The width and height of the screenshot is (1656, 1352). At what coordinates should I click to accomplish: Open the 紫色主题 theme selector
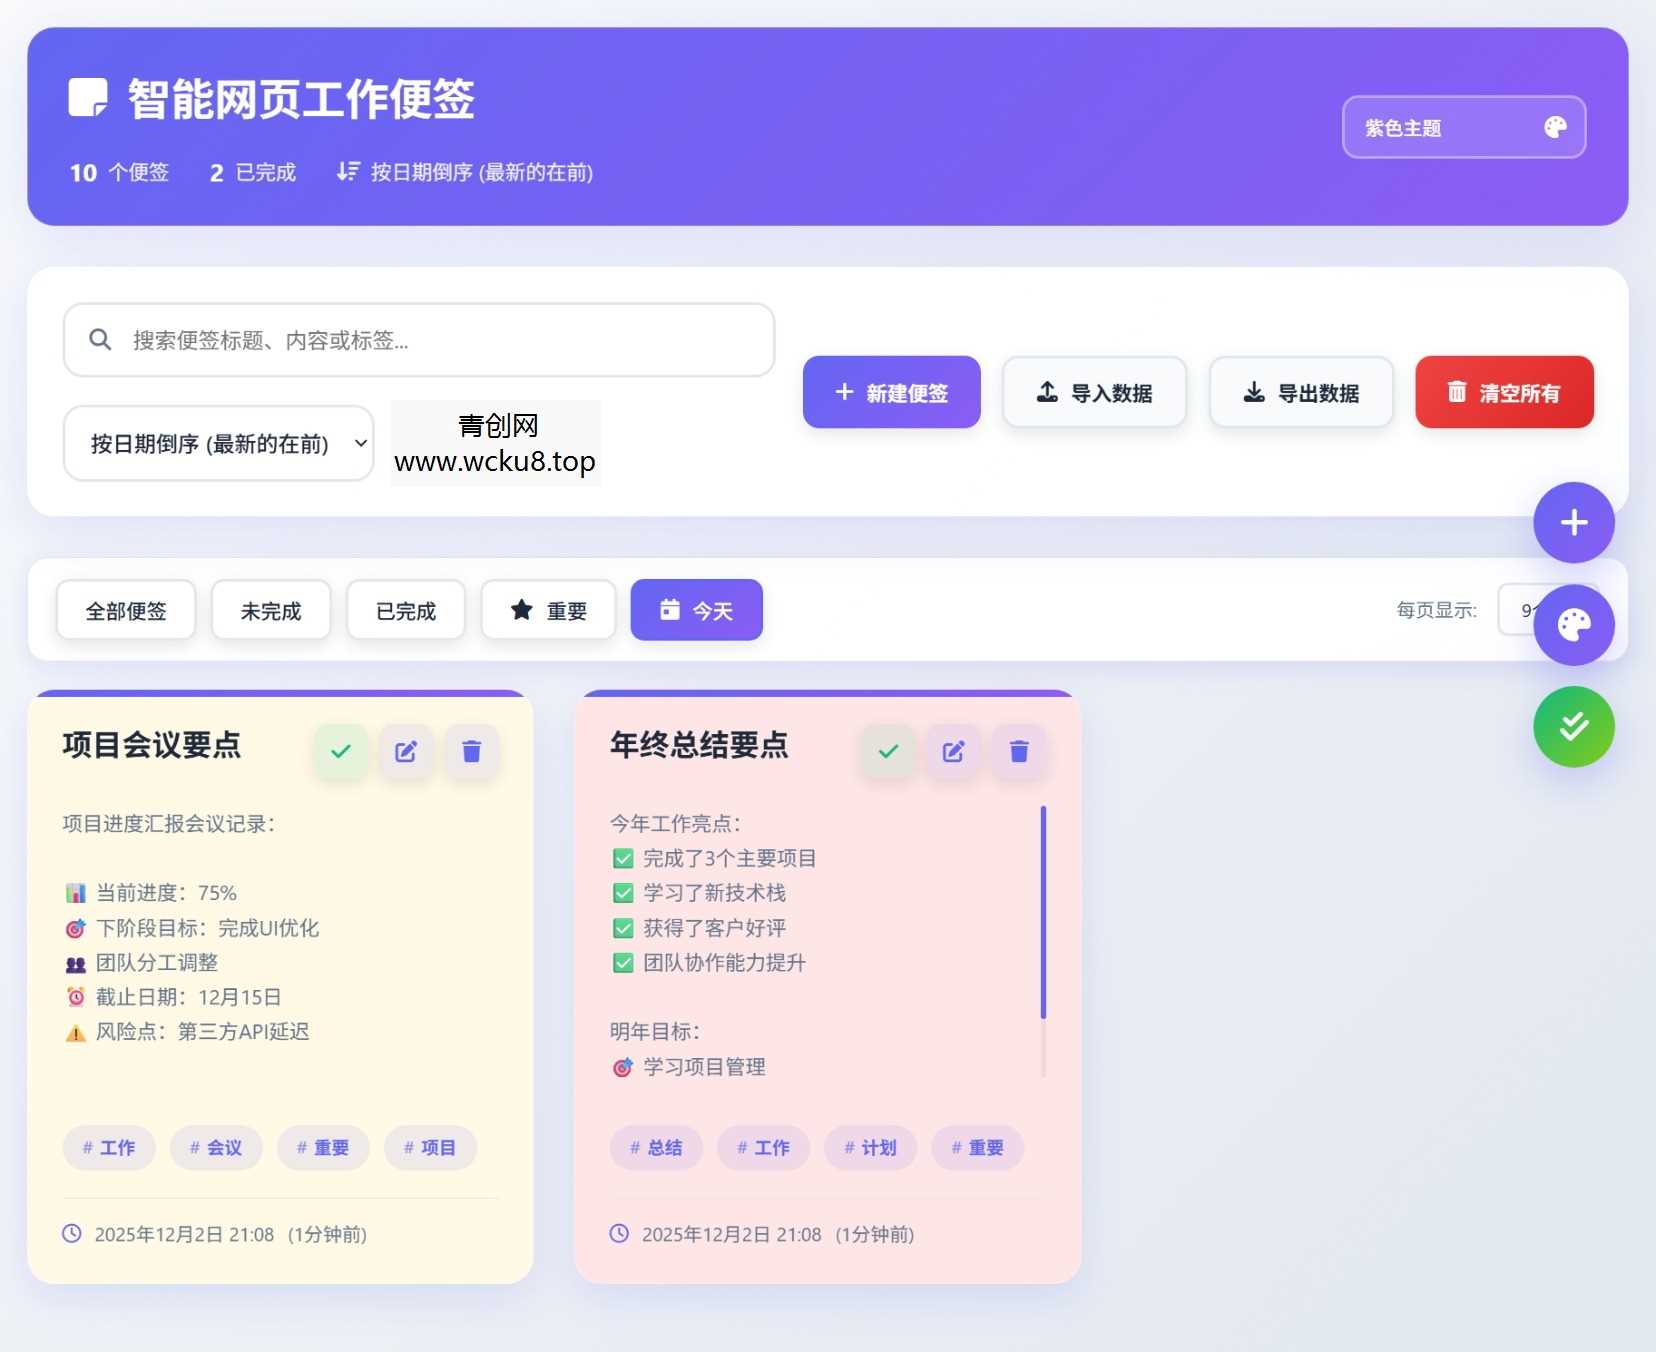(1463, 127)
